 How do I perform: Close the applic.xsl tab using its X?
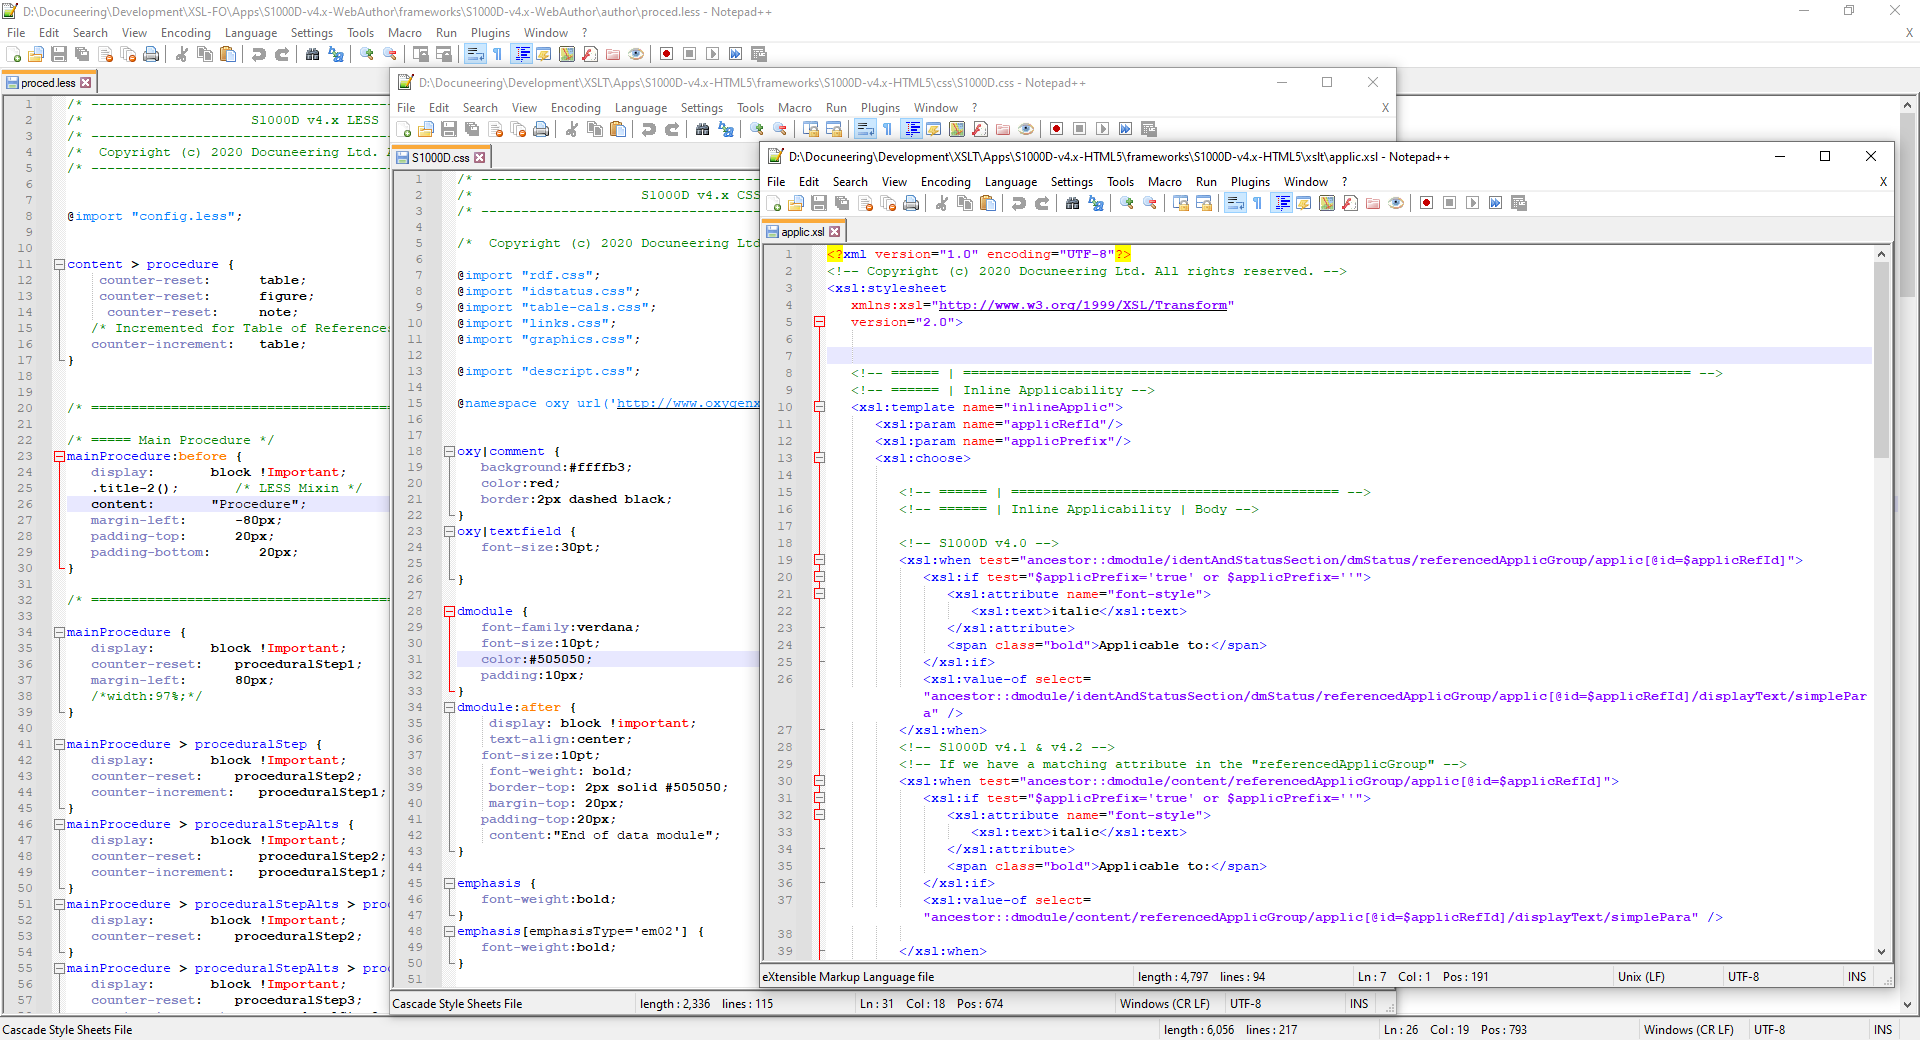835,232
